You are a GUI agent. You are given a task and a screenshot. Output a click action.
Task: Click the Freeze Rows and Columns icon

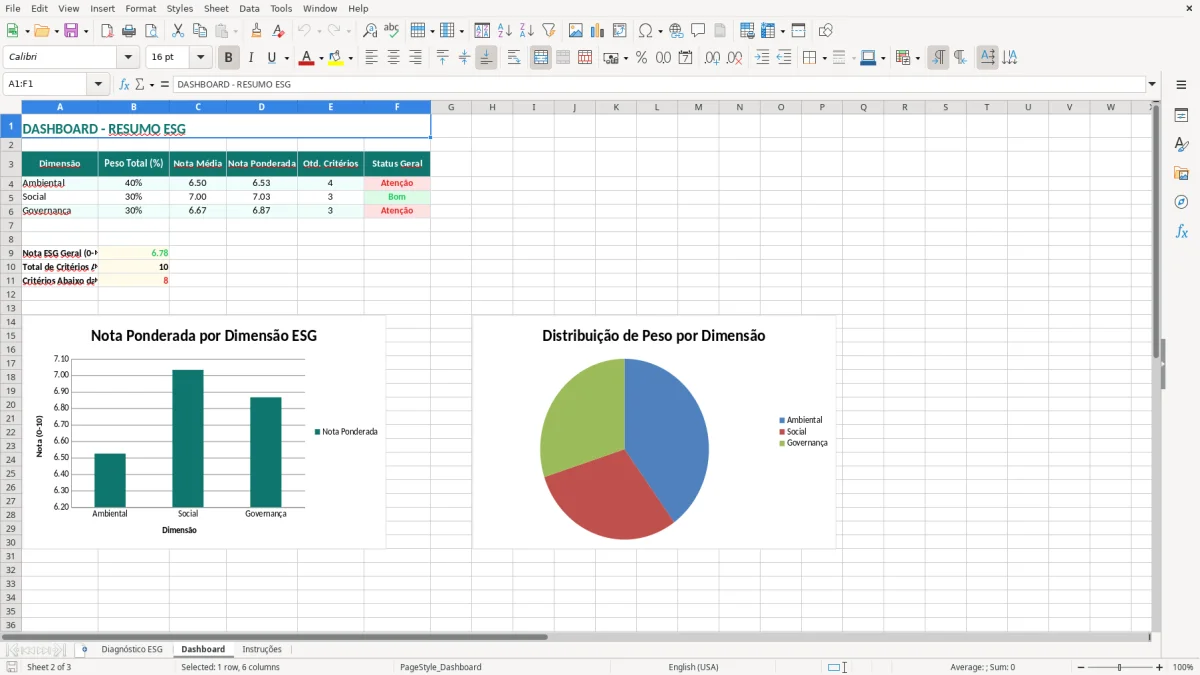tap(768, 31)
